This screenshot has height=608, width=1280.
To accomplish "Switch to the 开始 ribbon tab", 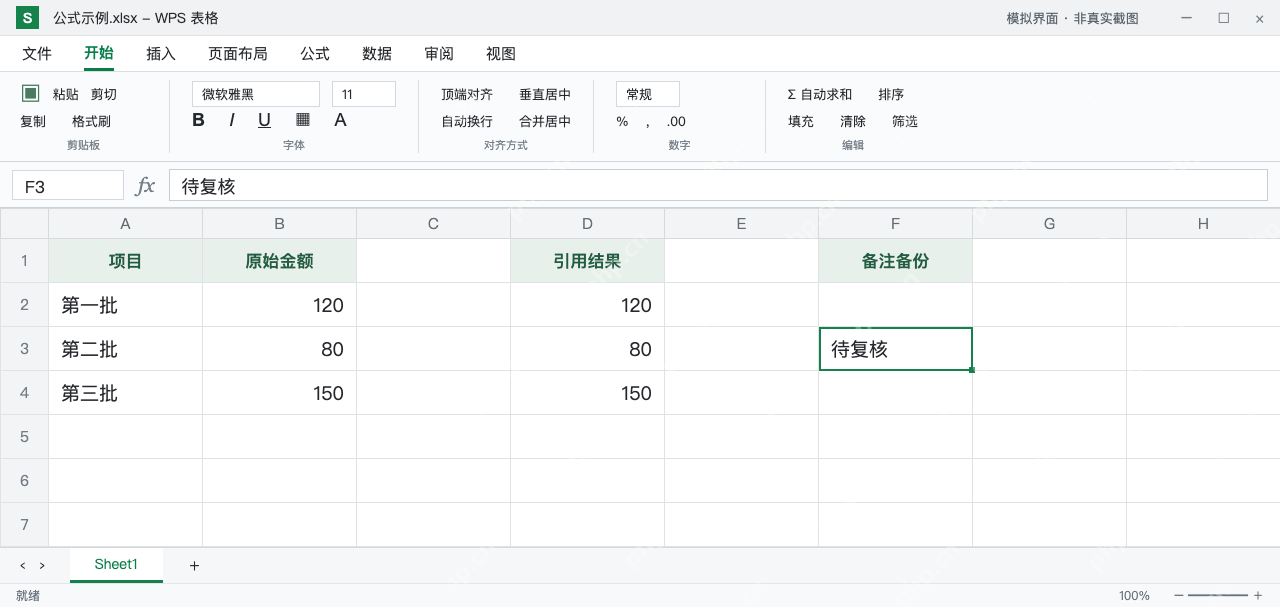I will click(99, 54).
